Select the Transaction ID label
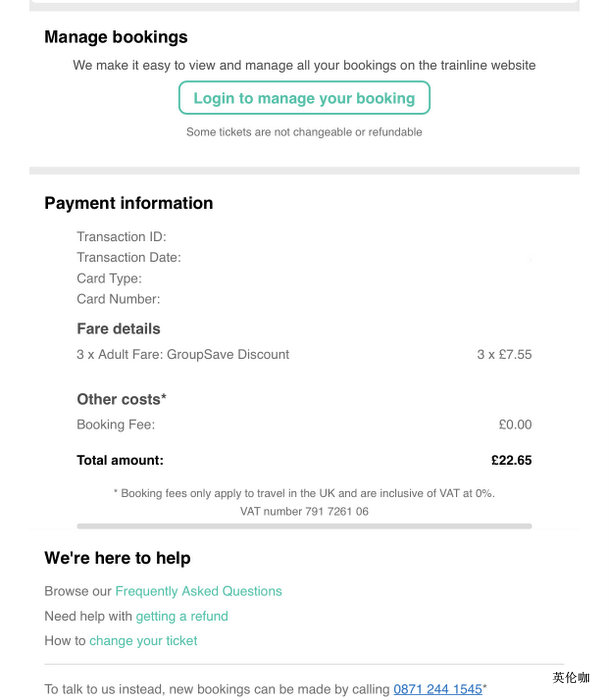The image size is (609, 700). point(121,237)
